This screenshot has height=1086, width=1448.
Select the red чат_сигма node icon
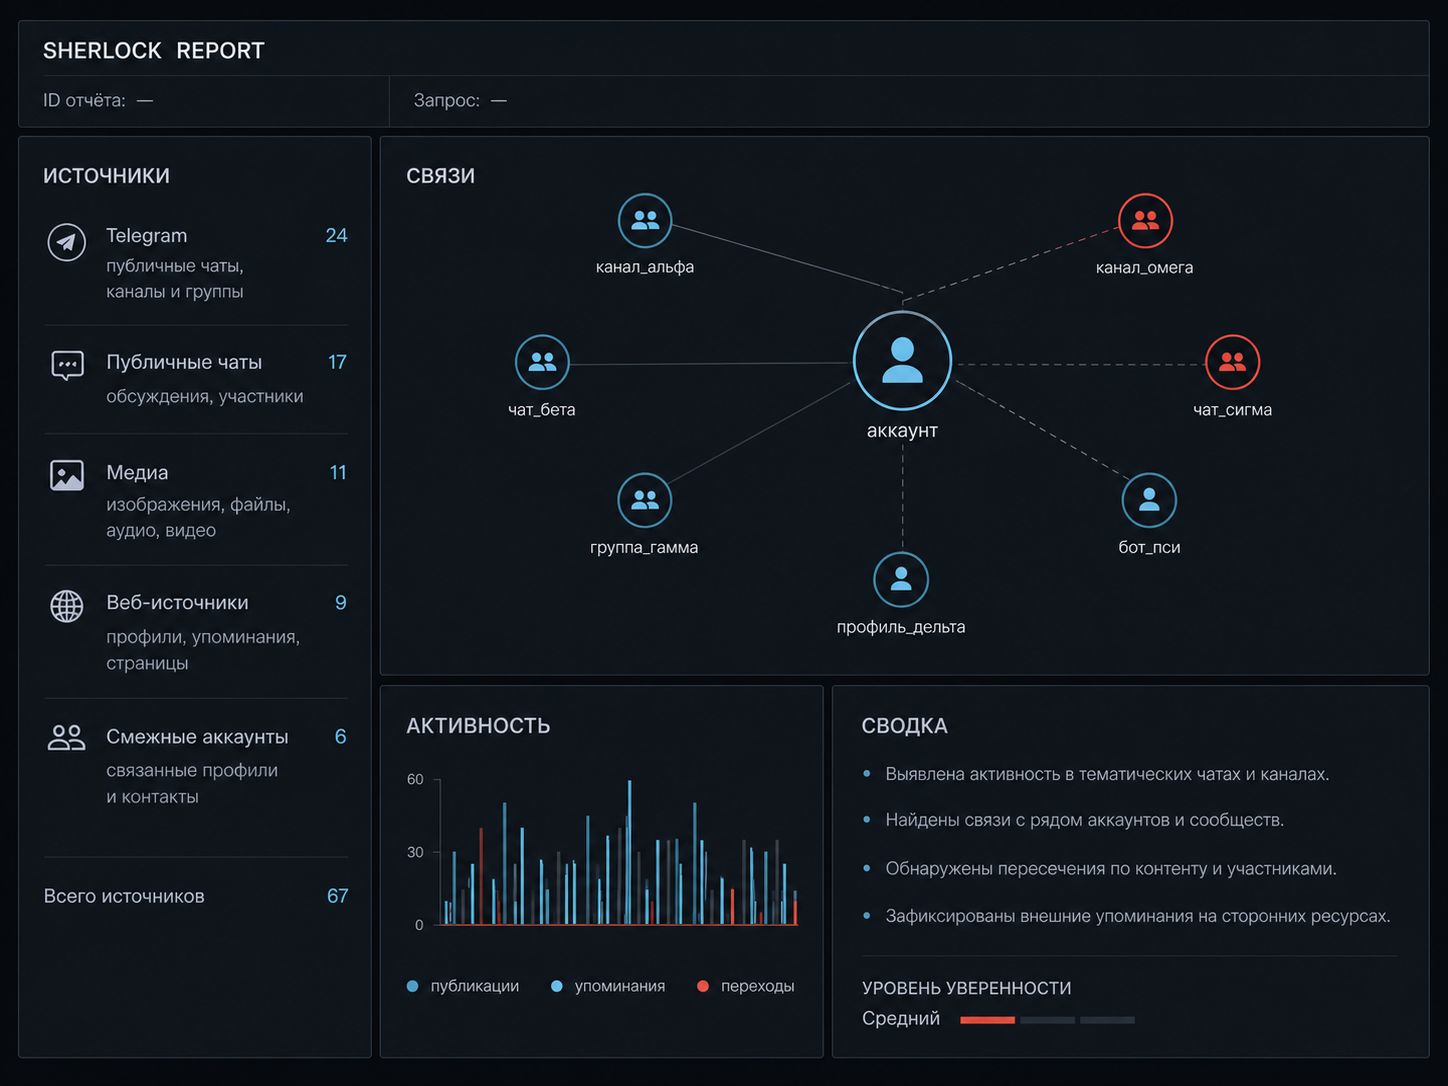pyautogui.click(x=1232, y=362)
